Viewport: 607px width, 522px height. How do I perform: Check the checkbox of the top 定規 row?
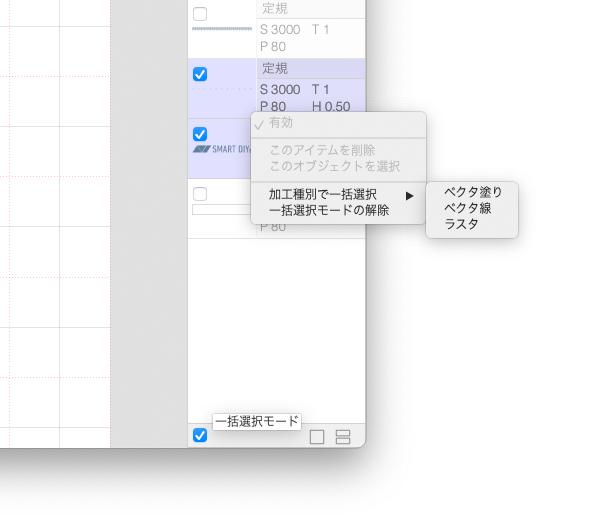click(200, 14)
